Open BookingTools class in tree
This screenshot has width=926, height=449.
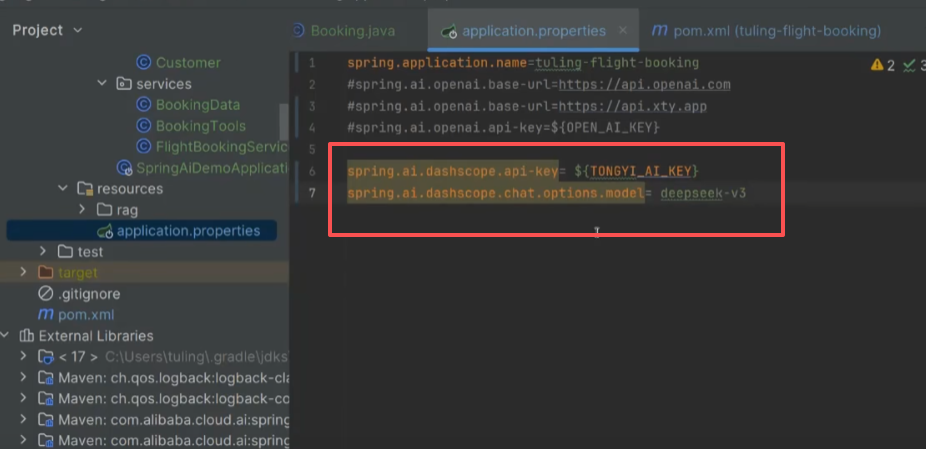tap(201, 126)
